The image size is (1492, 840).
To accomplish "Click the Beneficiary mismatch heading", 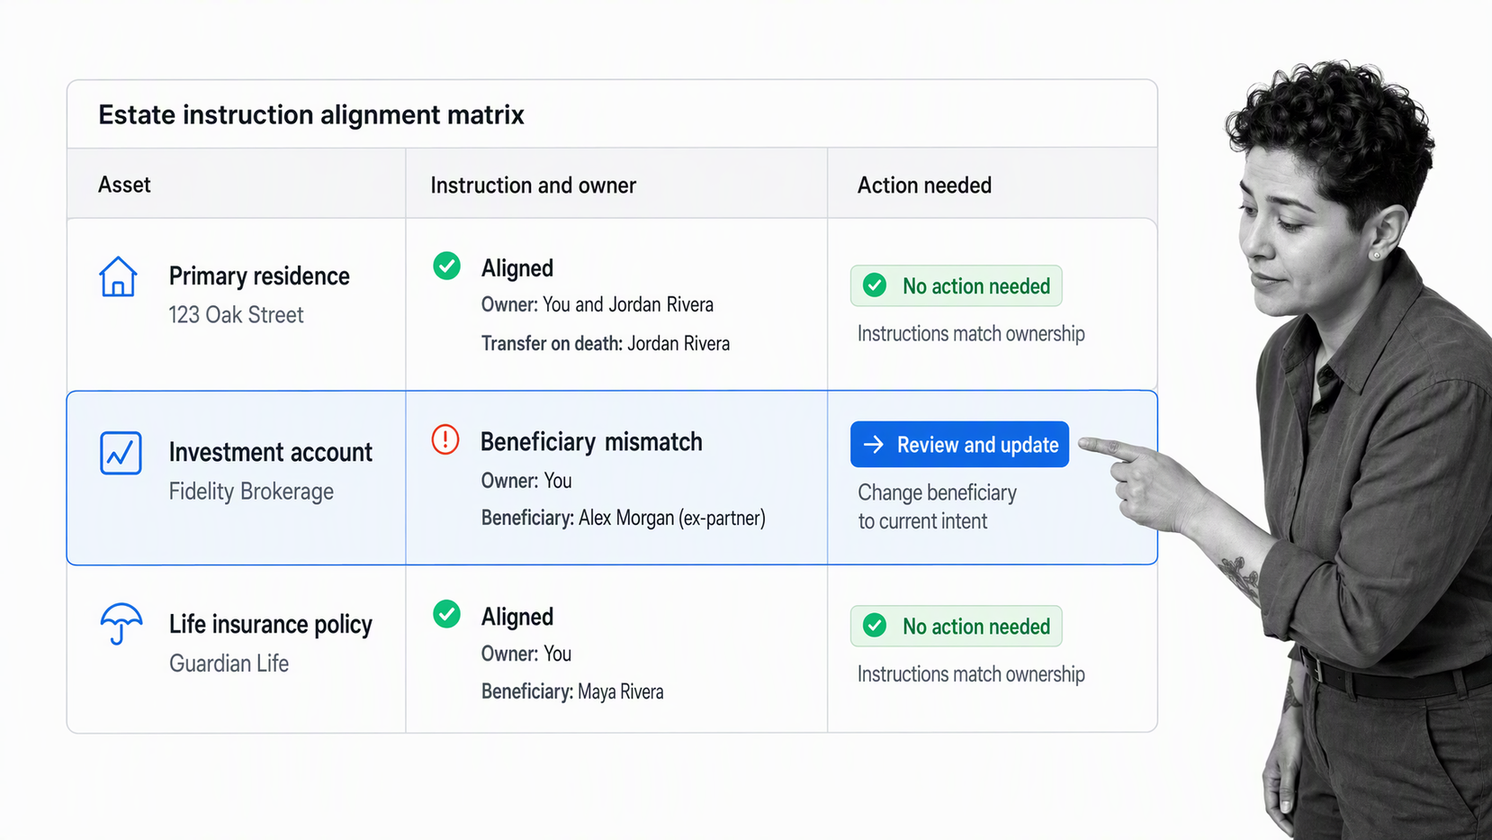I will pyautogui.click(x=591, y=442).
